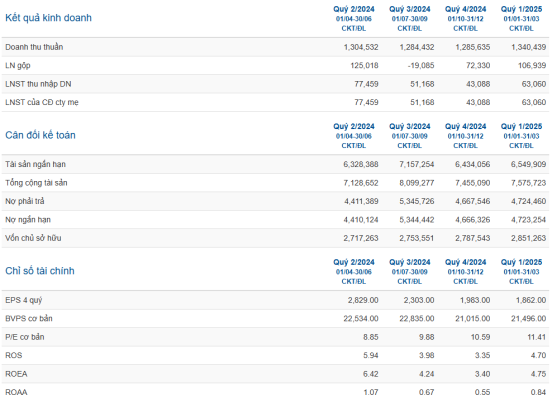
Task: Click the Tổng cộng tài sản row label
Action: click(36, 183)
